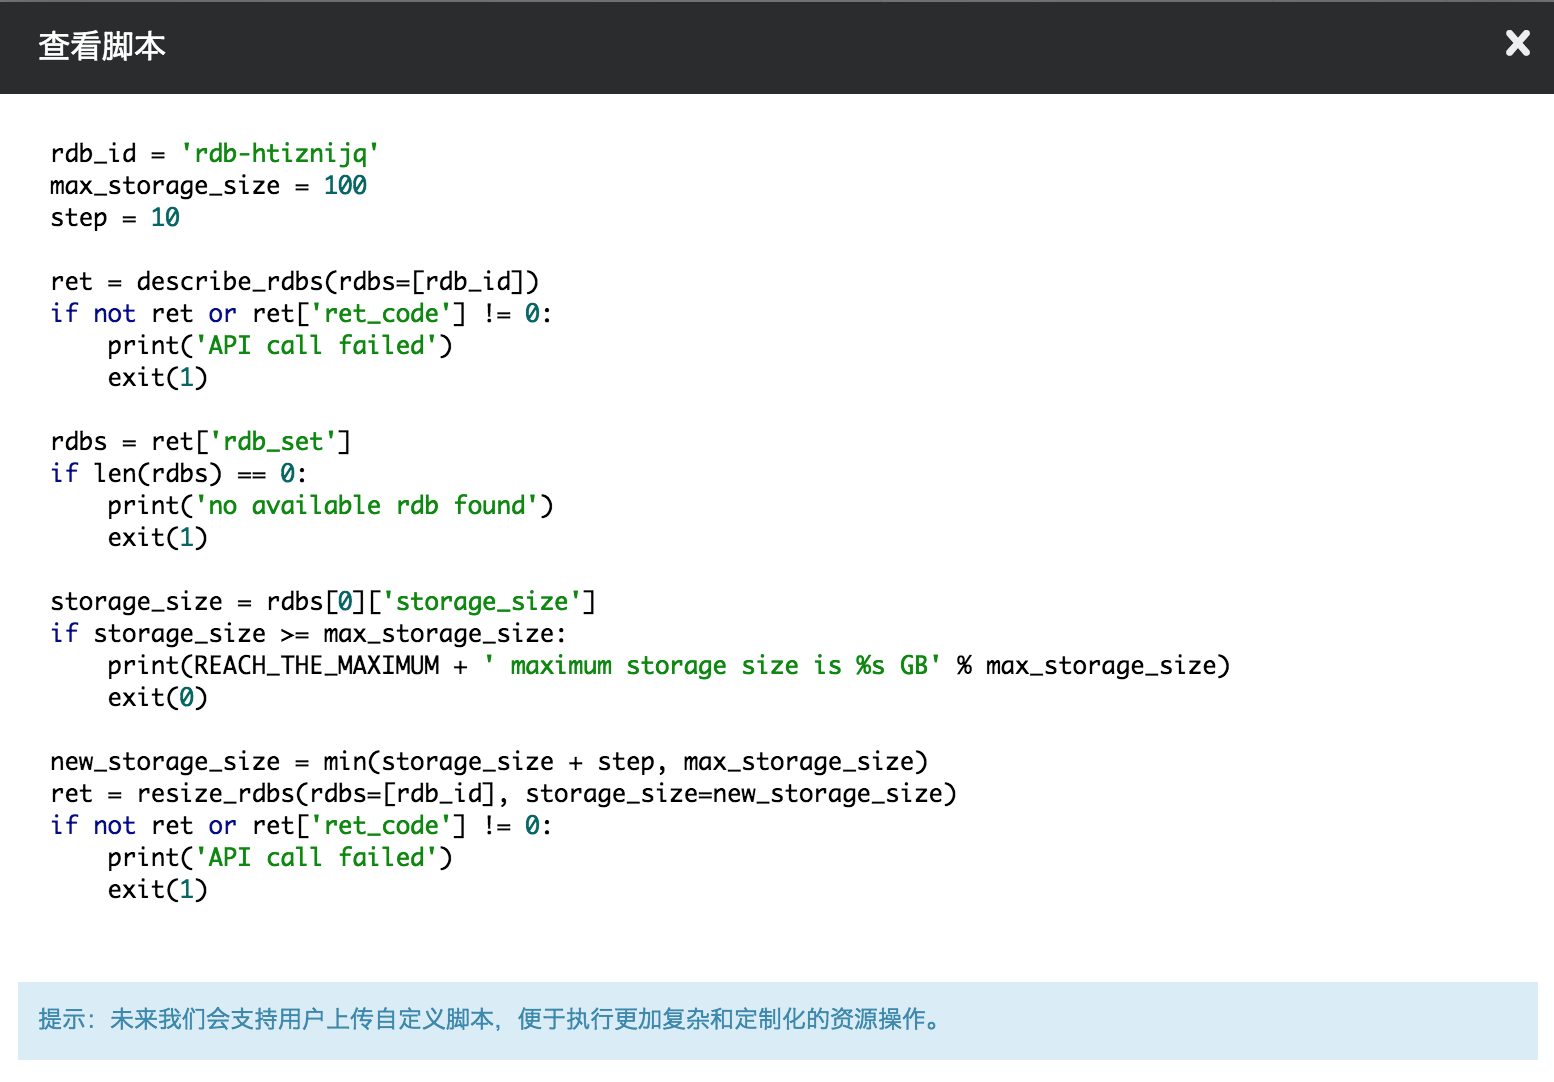Click the 'if len(rdbs) == 0' line
1554x1082 pixels.
pos(178,473)
